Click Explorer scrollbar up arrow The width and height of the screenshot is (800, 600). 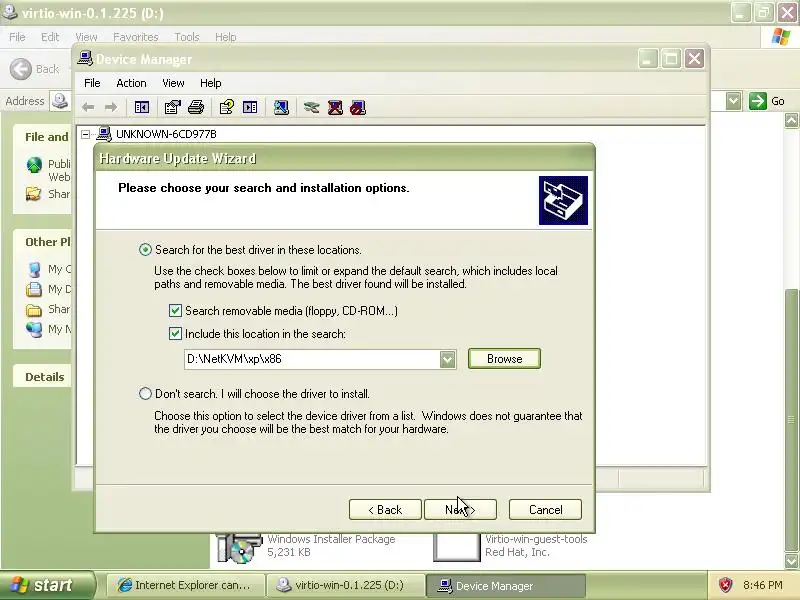(791, 121)
